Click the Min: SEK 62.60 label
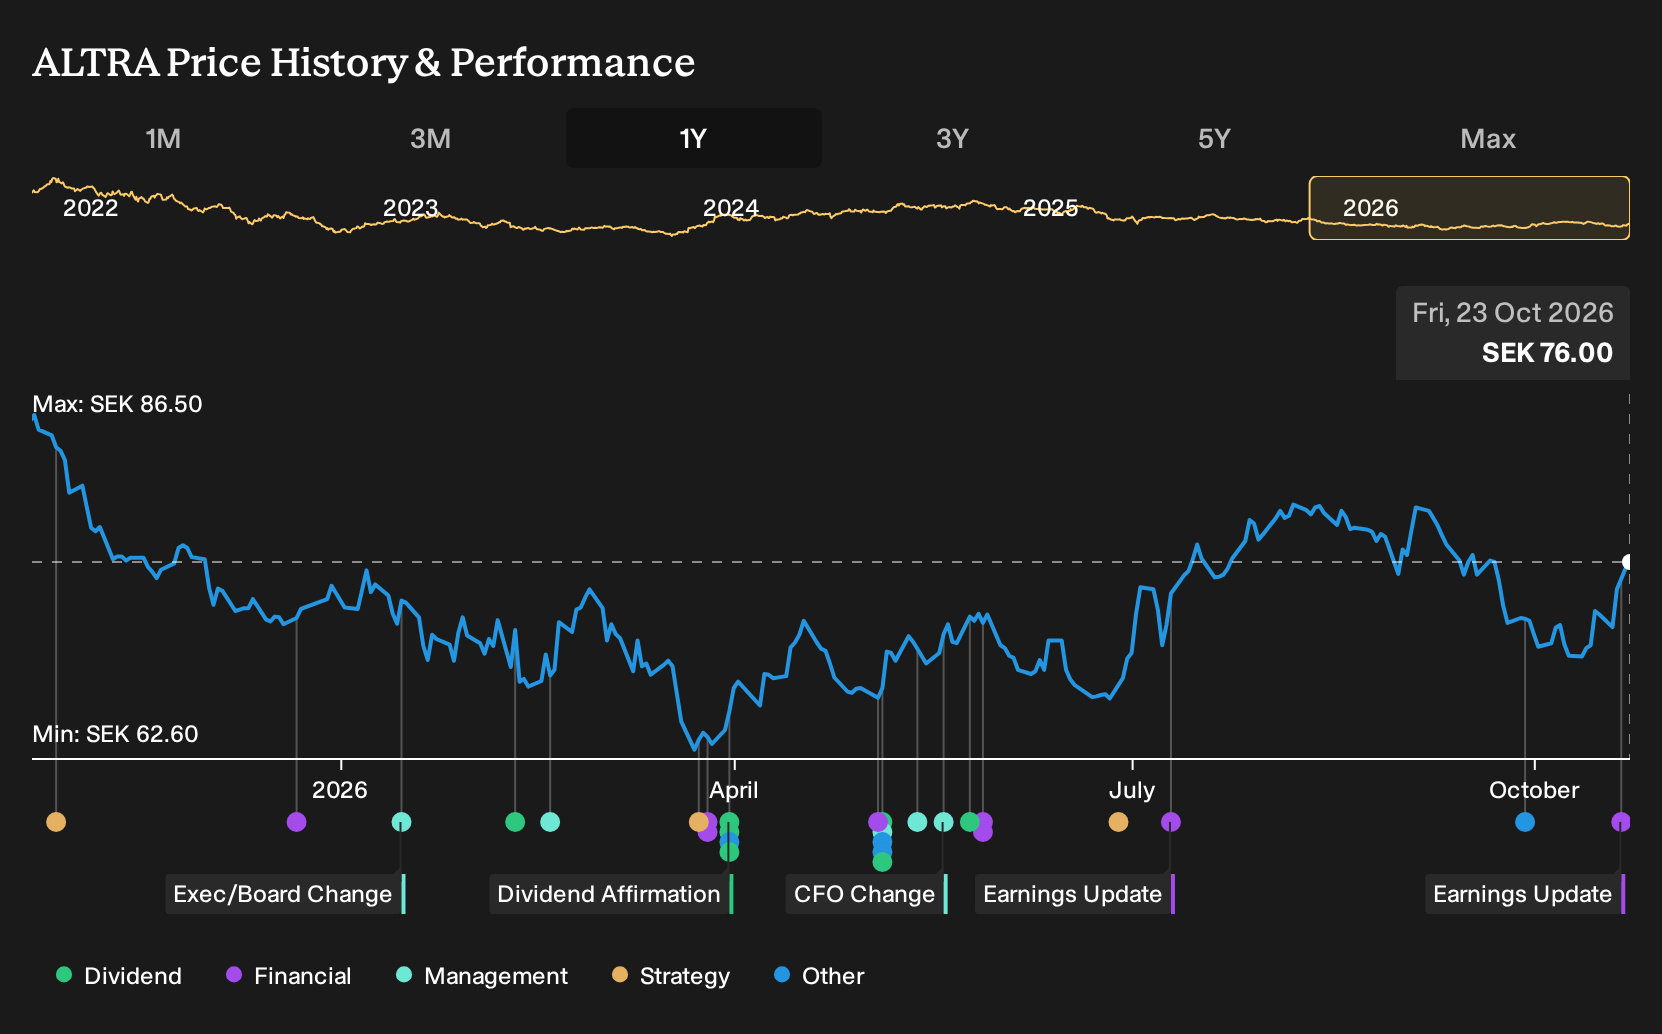Image resolution: width=1662 pixels, height=1034 pixels. tap(115, 734)
